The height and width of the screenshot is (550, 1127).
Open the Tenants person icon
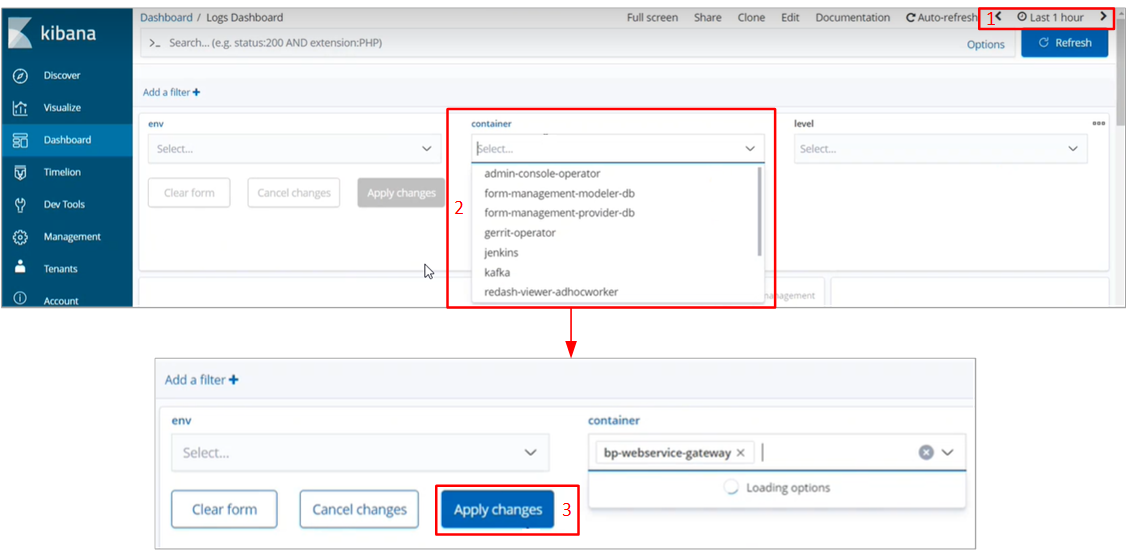(21, 267)
